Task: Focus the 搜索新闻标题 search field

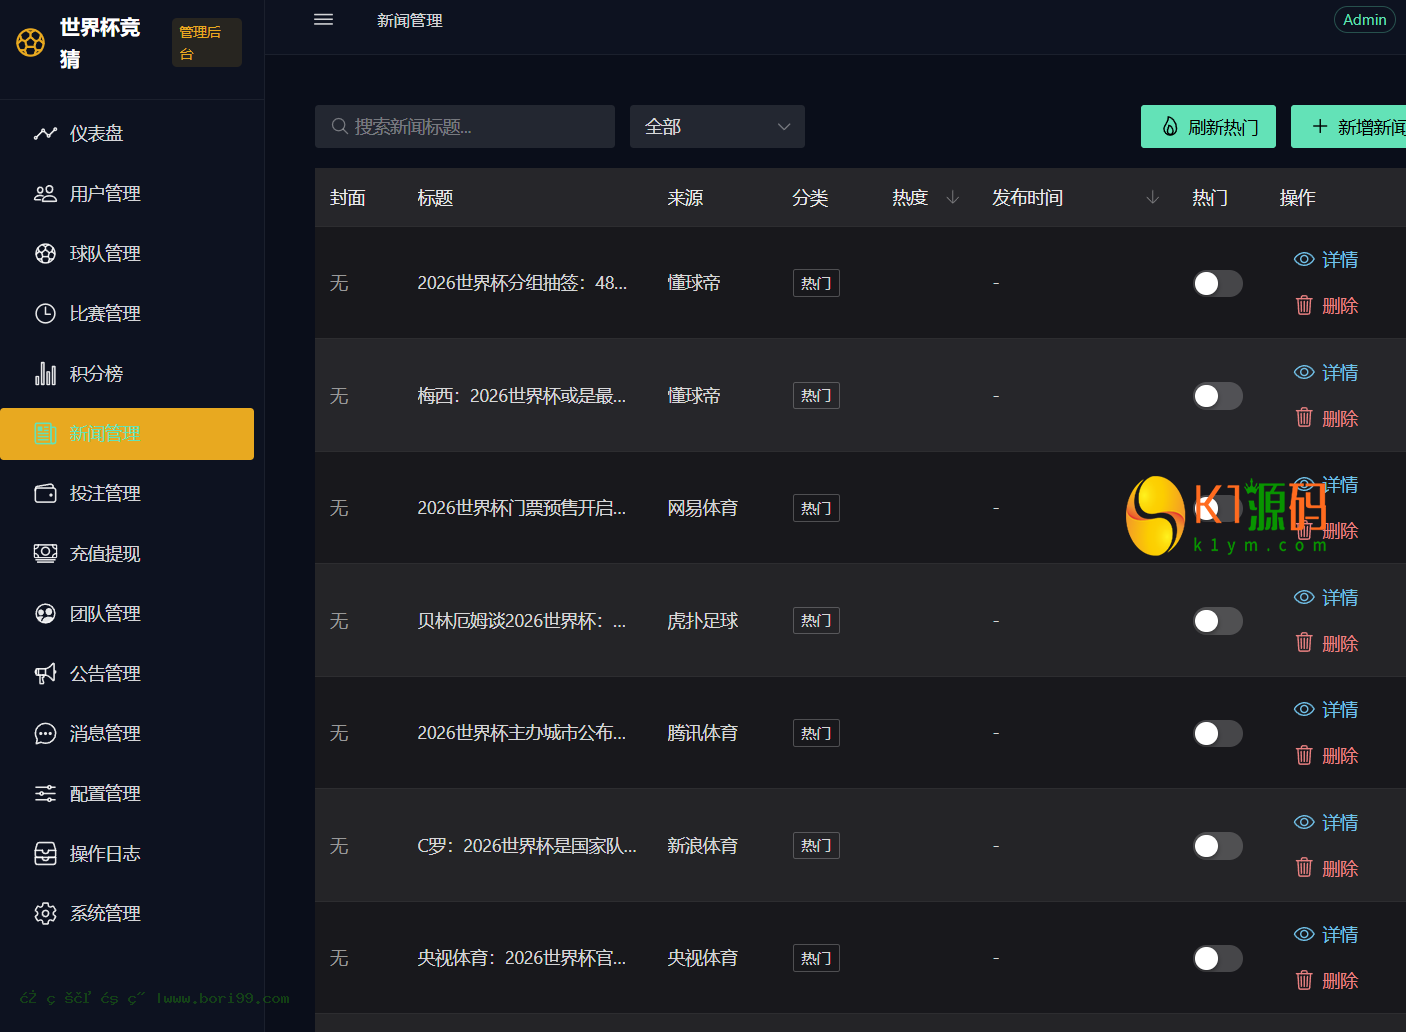Action: pyautogui.click(x=465, y=126)
